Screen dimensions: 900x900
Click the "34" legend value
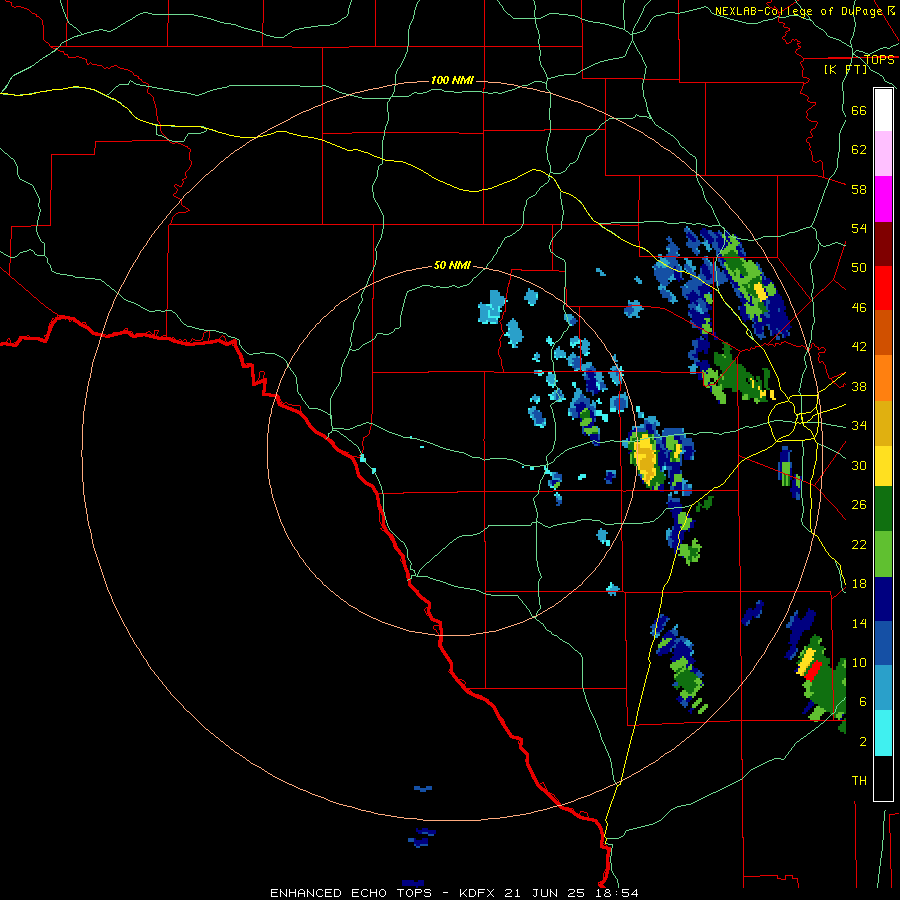coord(859,426)
